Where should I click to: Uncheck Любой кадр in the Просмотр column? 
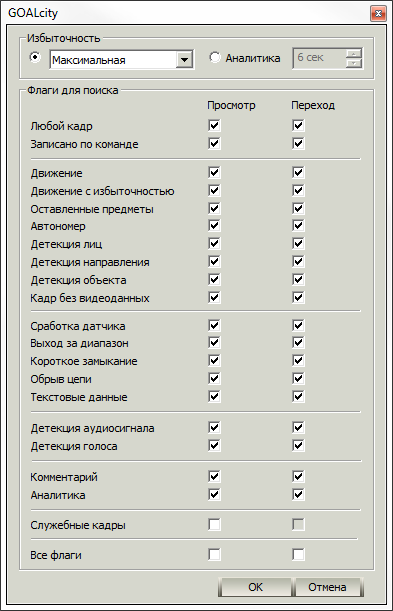(x=214, y=125)
